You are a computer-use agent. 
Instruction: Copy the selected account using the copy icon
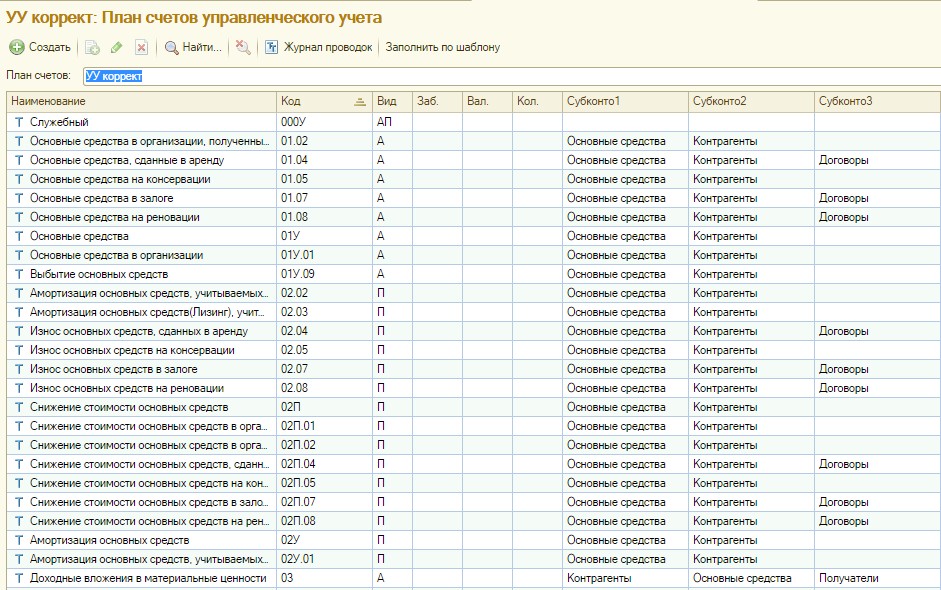[x=92, y=47]
